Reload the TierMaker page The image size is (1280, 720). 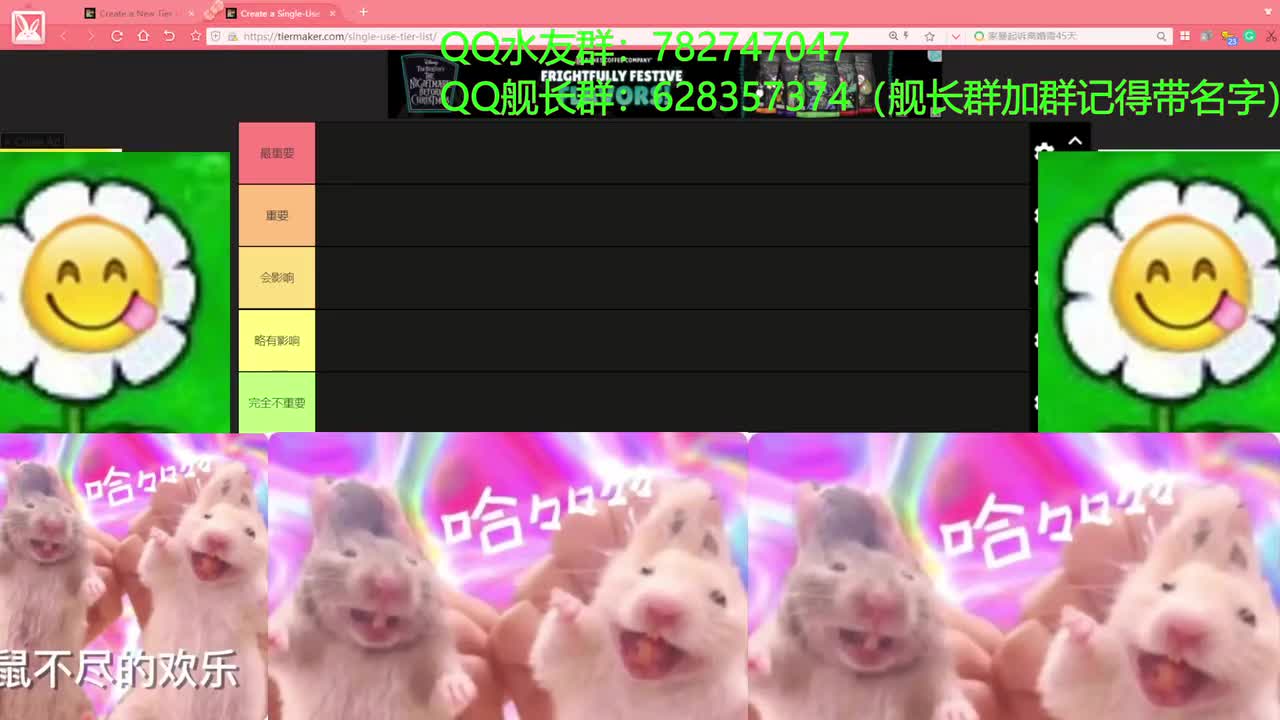tap(117, 36)
